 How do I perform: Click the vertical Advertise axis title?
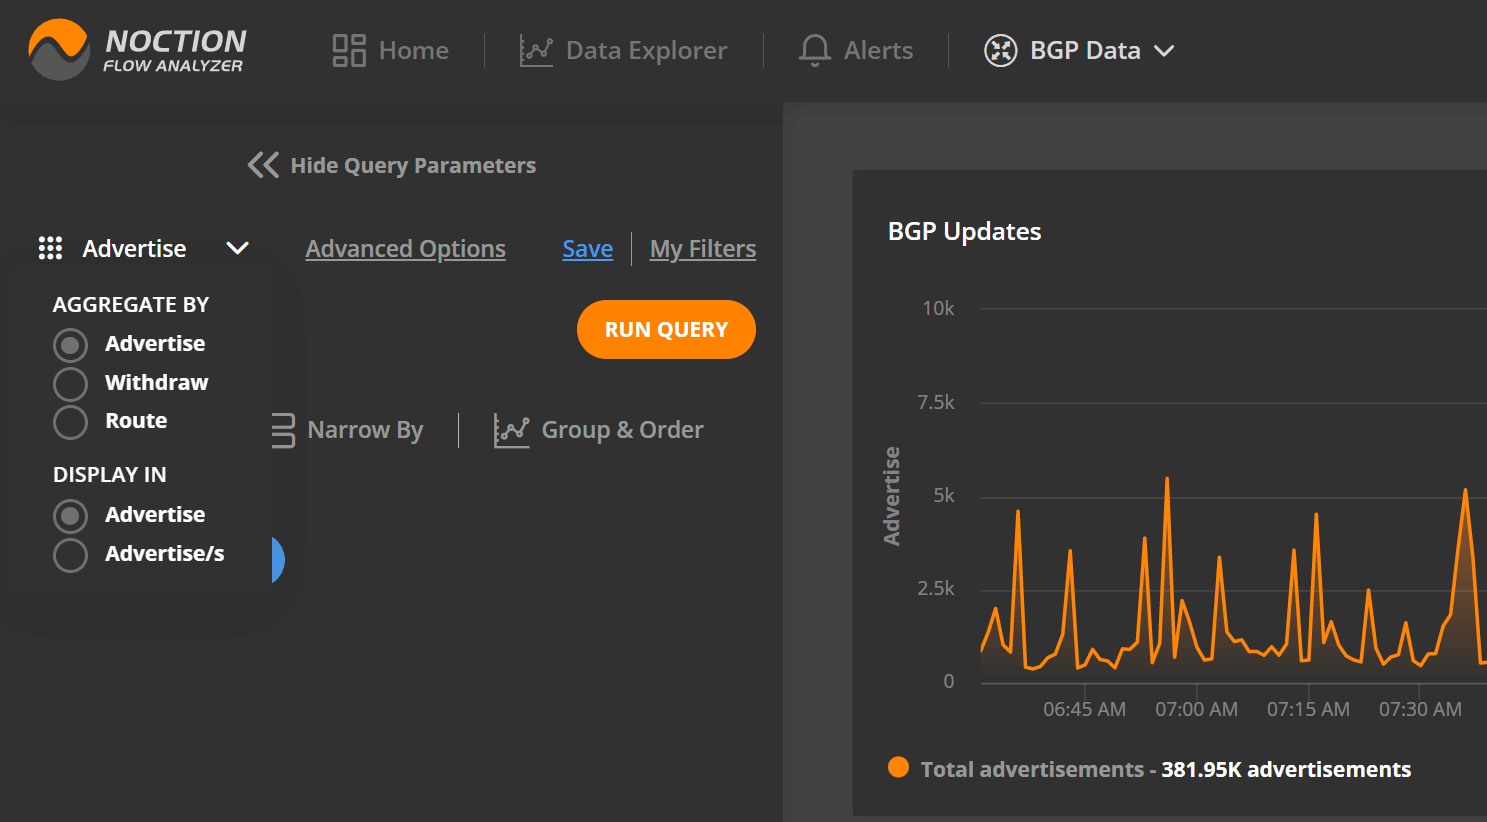891,496
